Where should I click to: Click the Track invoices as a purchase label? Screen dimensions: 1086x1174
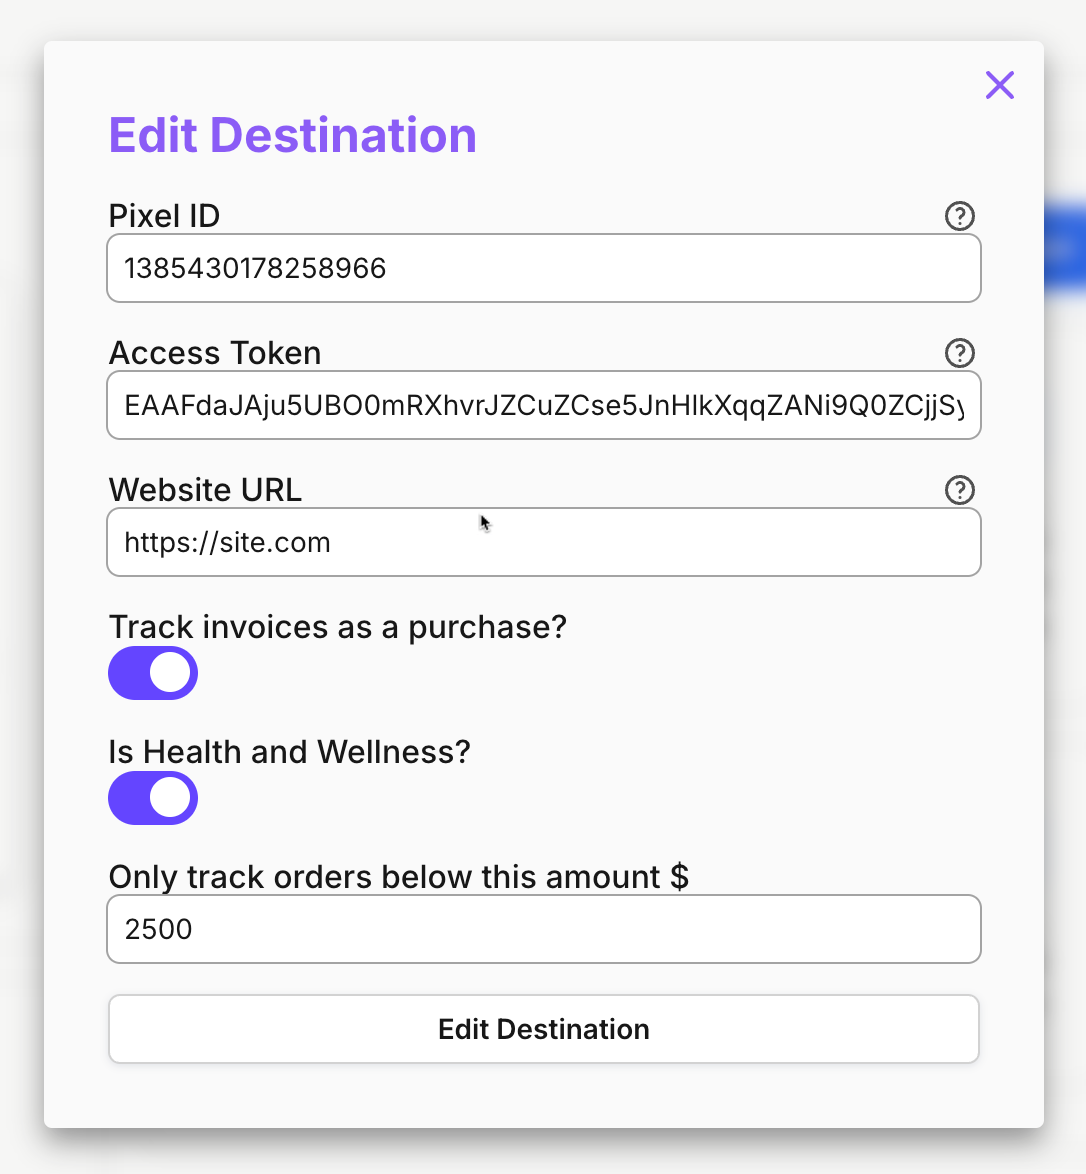(x=338, y=627)
